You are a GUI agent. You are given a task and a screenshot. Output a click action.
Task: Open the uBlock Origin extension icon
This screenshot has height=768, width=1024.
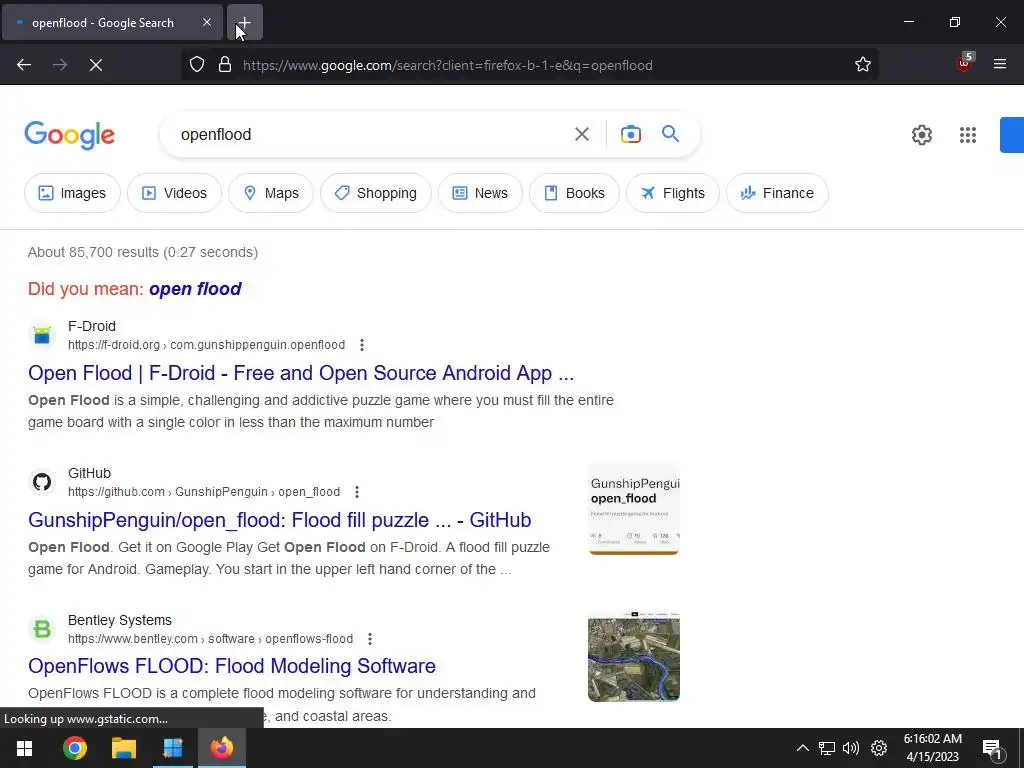[965, 62]
